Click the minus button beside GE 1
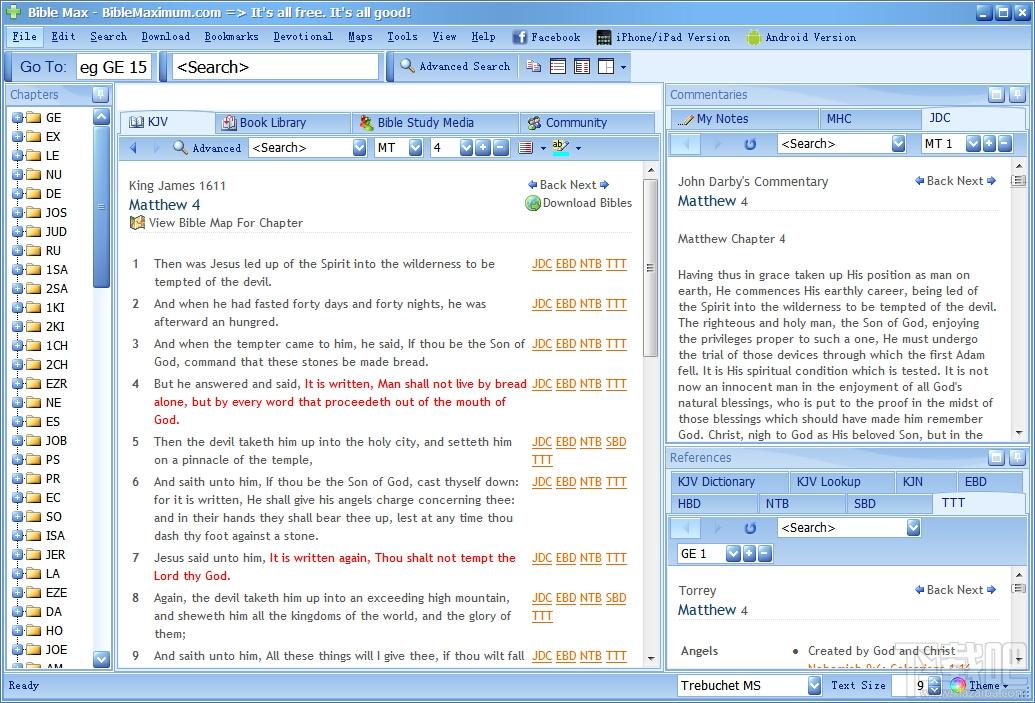 [764, 553]
